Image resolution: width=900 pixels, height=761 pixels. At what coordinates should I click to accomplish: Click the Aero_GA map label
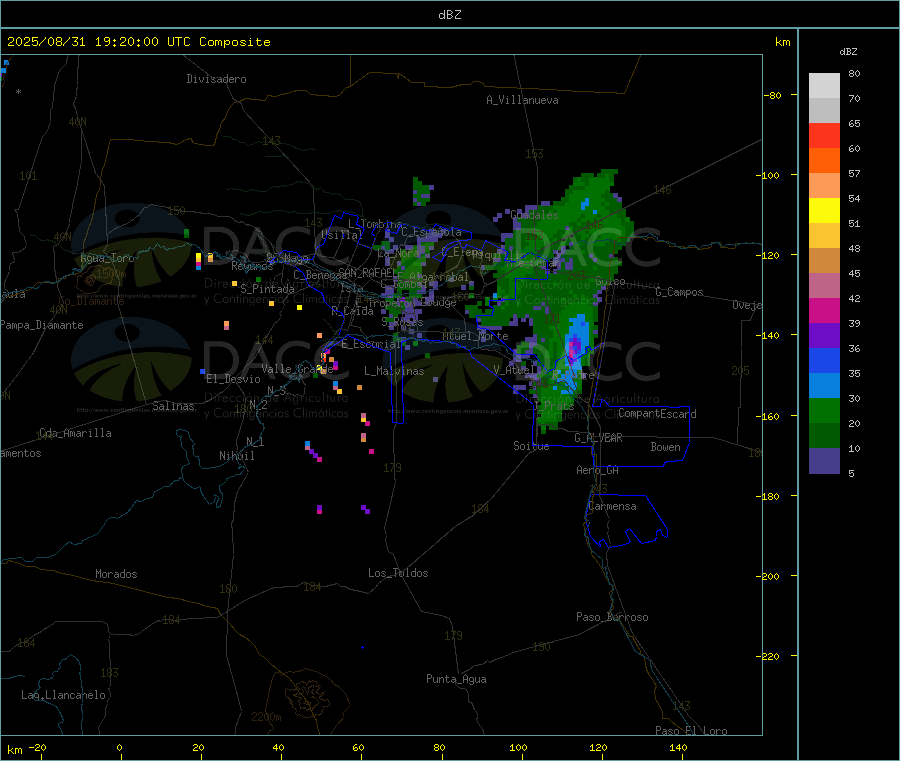point(597,470)
